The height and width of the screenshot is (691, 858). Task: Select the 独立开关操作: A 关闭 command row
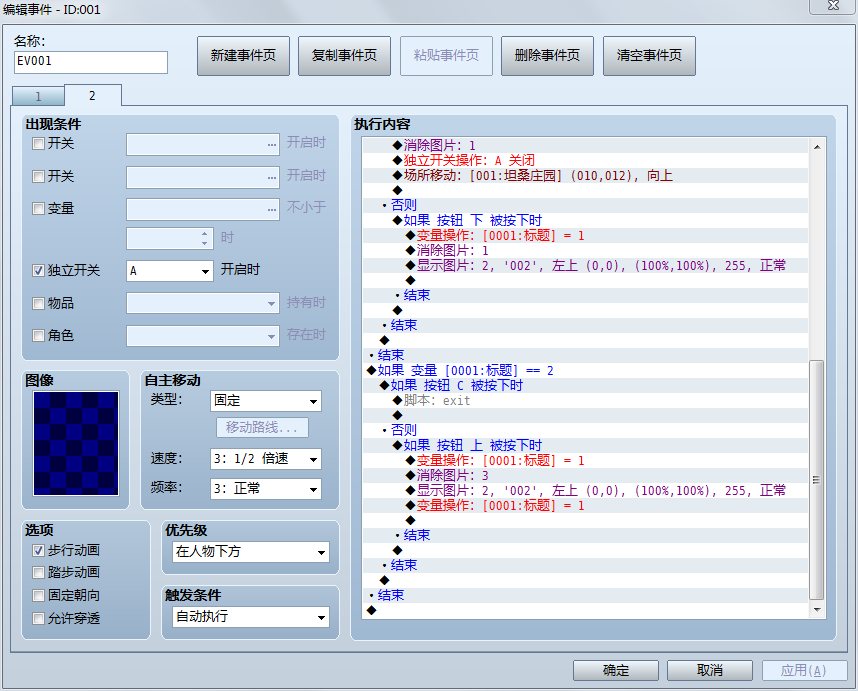[585, 160]
